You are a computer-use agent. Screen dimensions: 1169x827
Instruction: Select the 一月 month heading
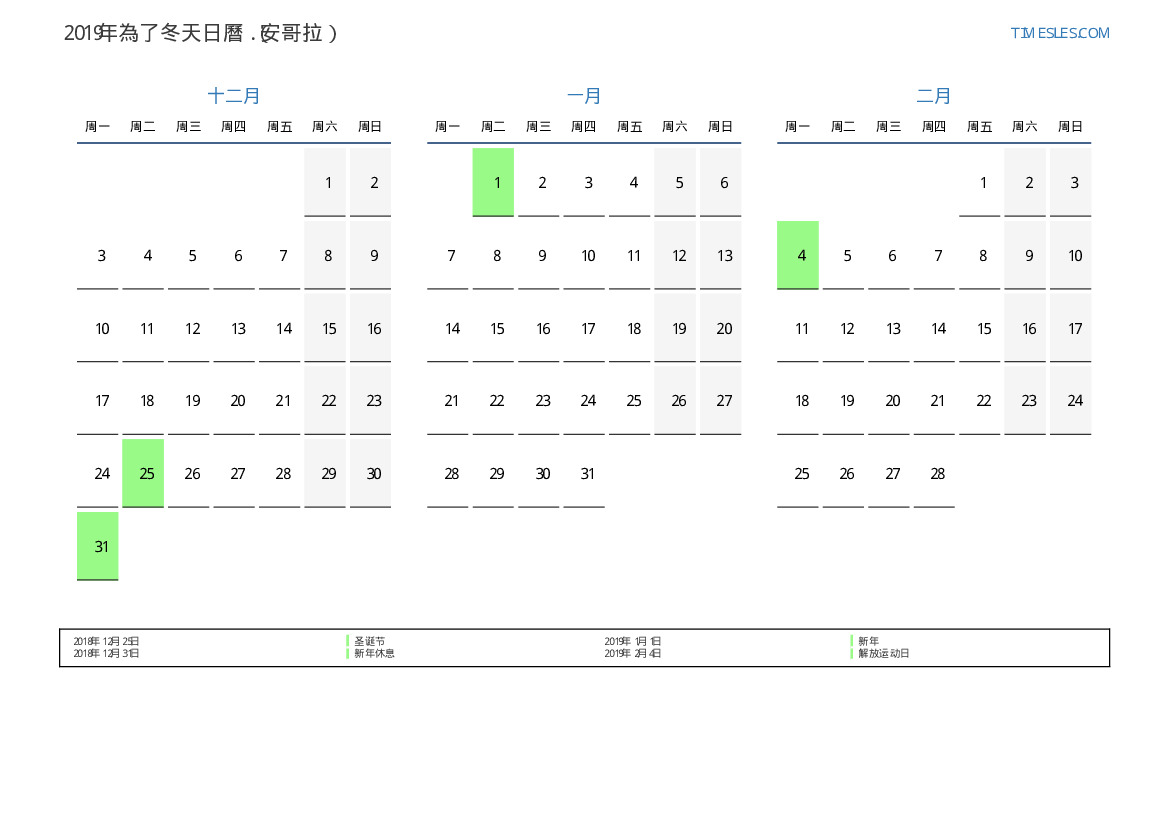(x=584, y=96)
